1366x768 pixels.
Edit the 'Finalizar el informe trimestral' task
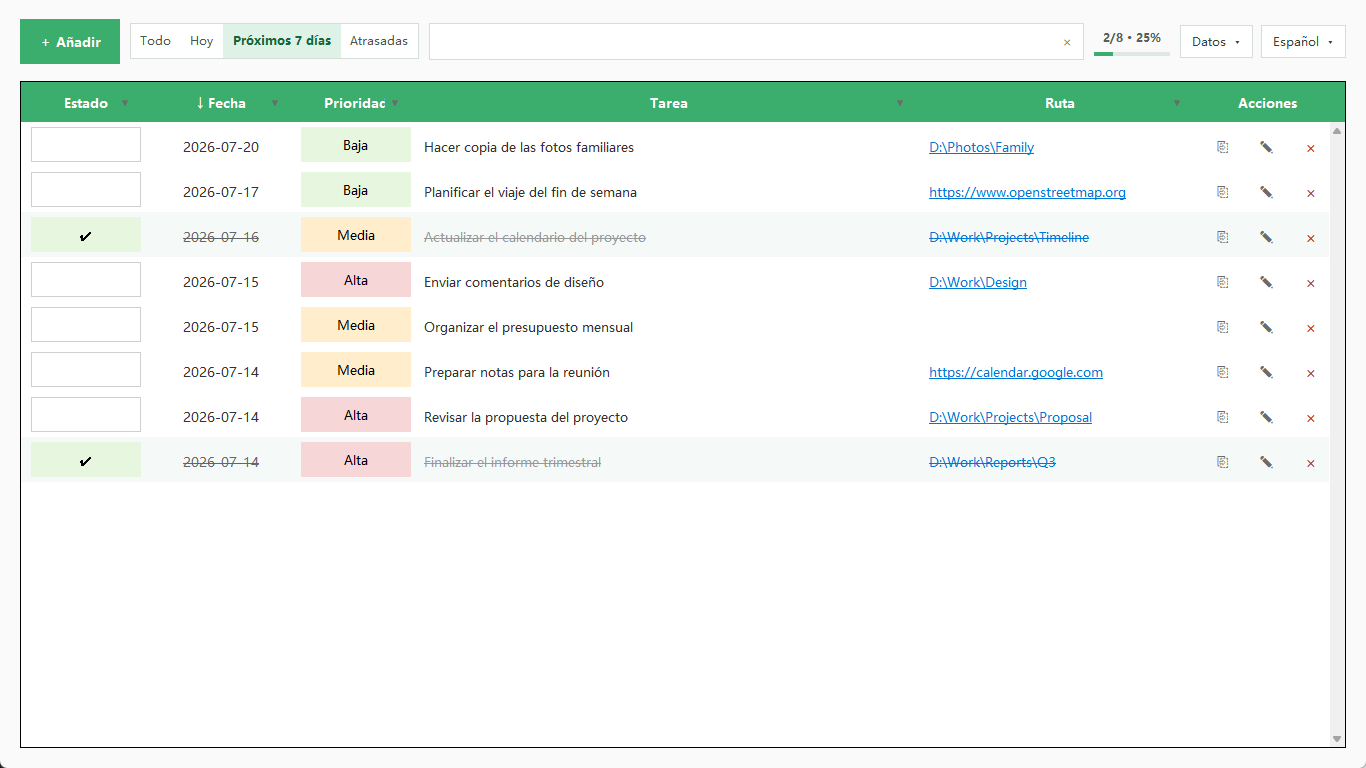click(x=1266, y=462)
